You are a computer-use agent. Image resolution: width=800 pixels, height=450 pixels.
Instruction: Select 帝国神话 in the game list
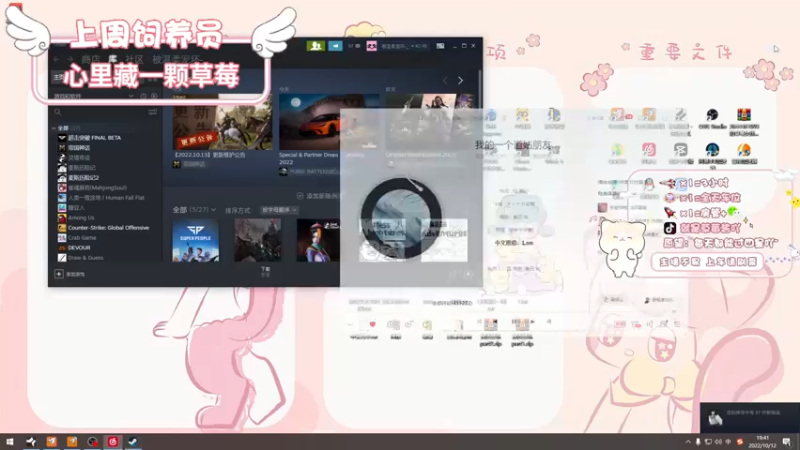tap(74, 147)
